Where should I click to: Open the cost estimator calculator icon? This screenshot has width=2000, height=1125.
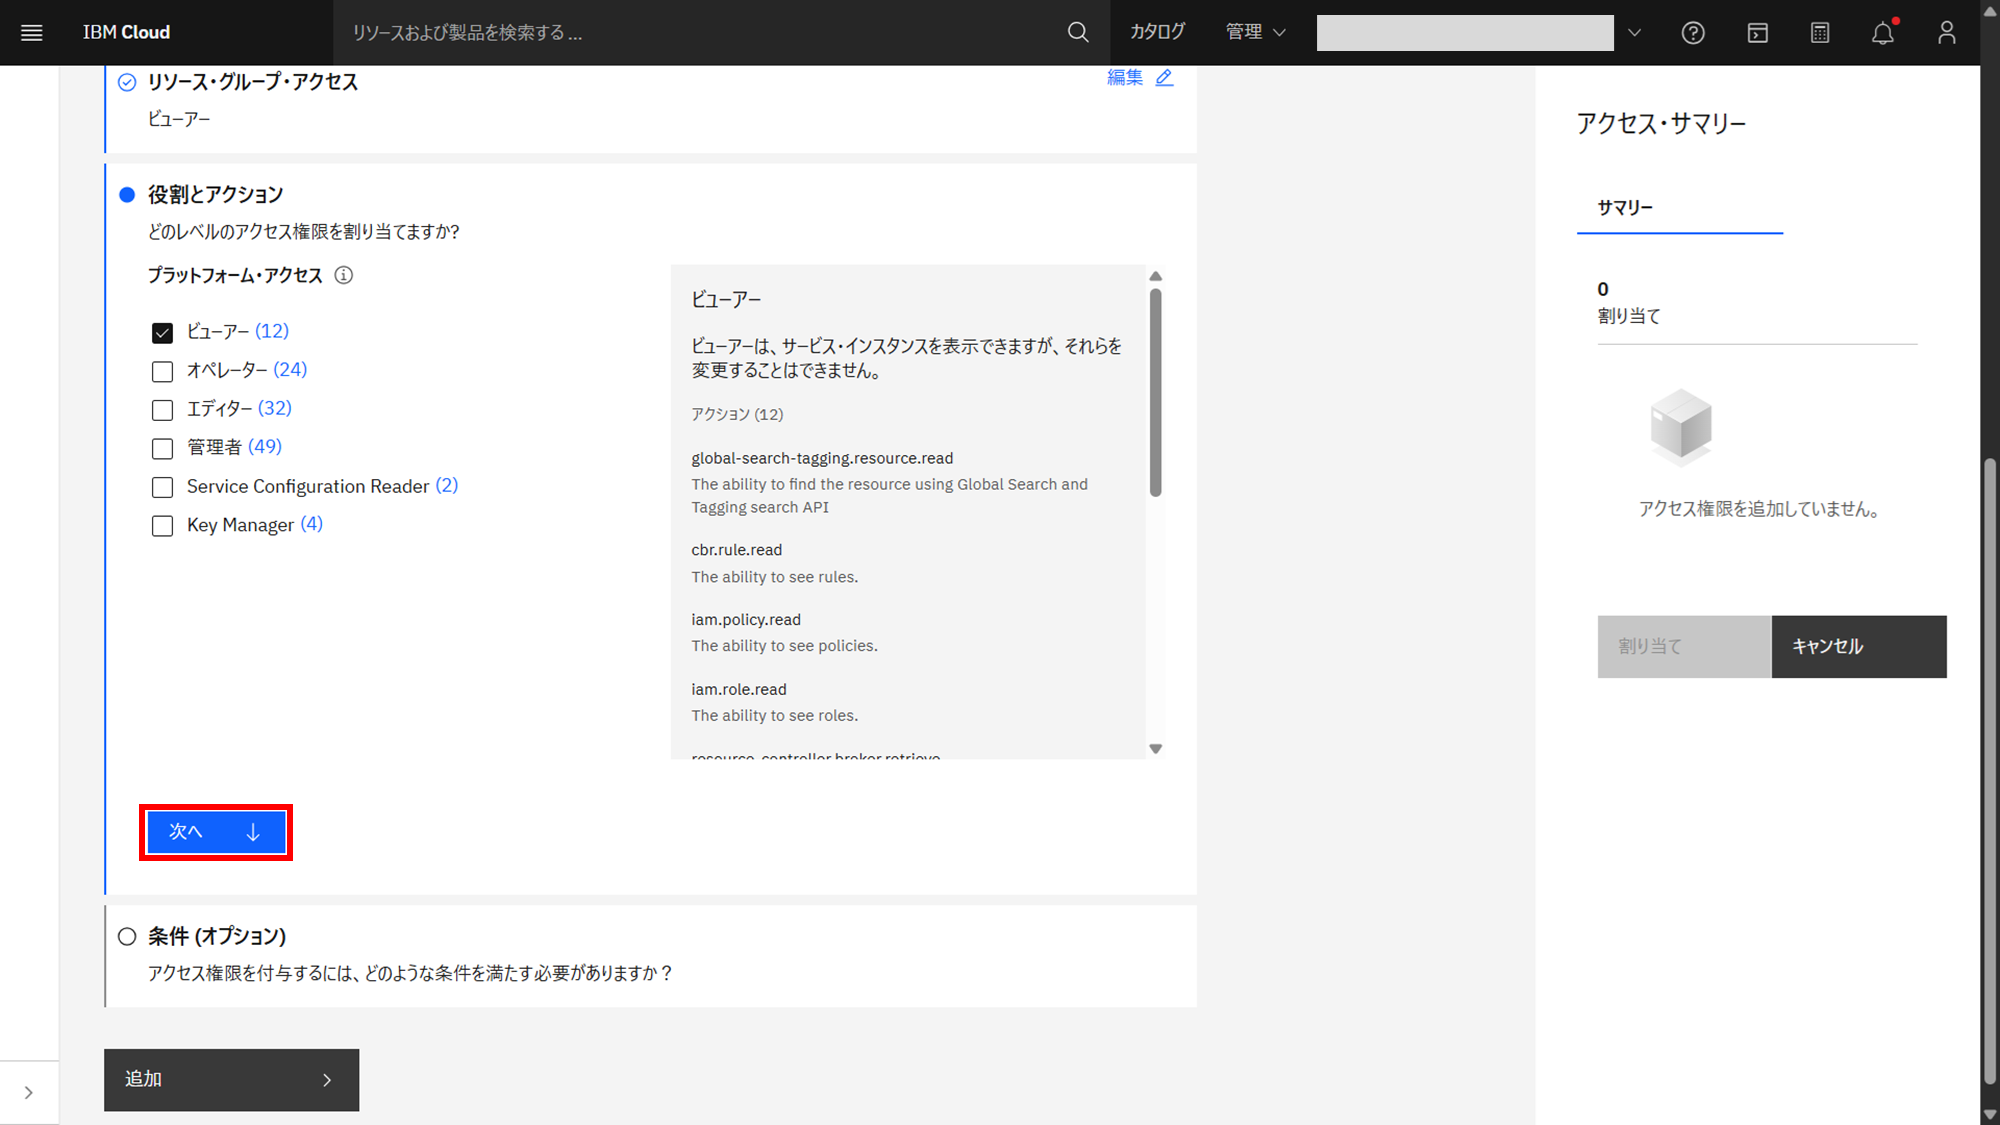[1820, 33]
